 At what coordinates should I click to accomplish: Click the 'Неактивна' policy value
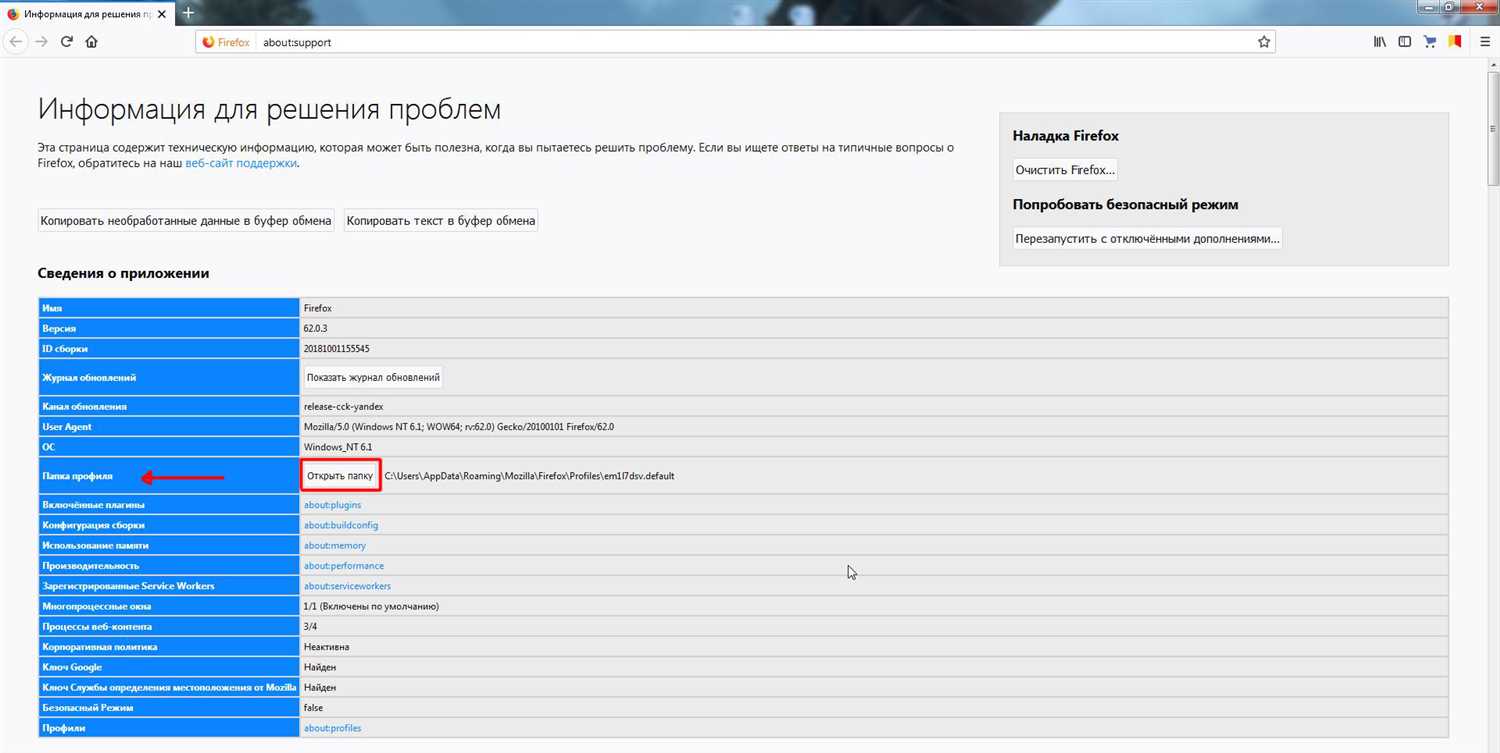(326, 647)
